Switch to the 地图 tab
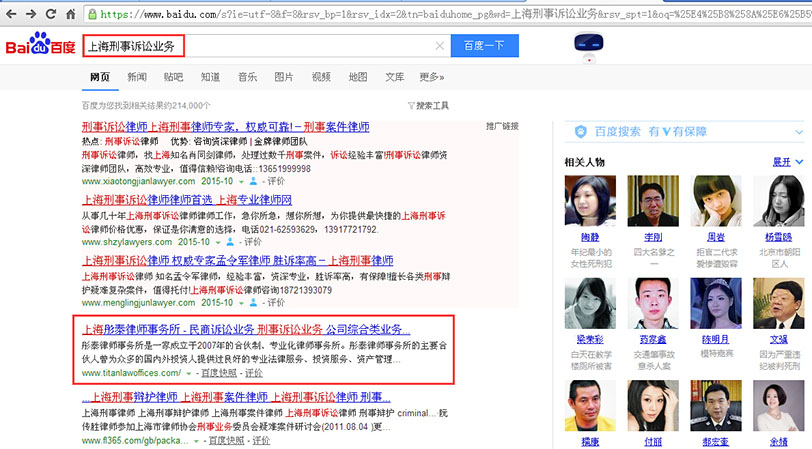 [x=358, y=77]
